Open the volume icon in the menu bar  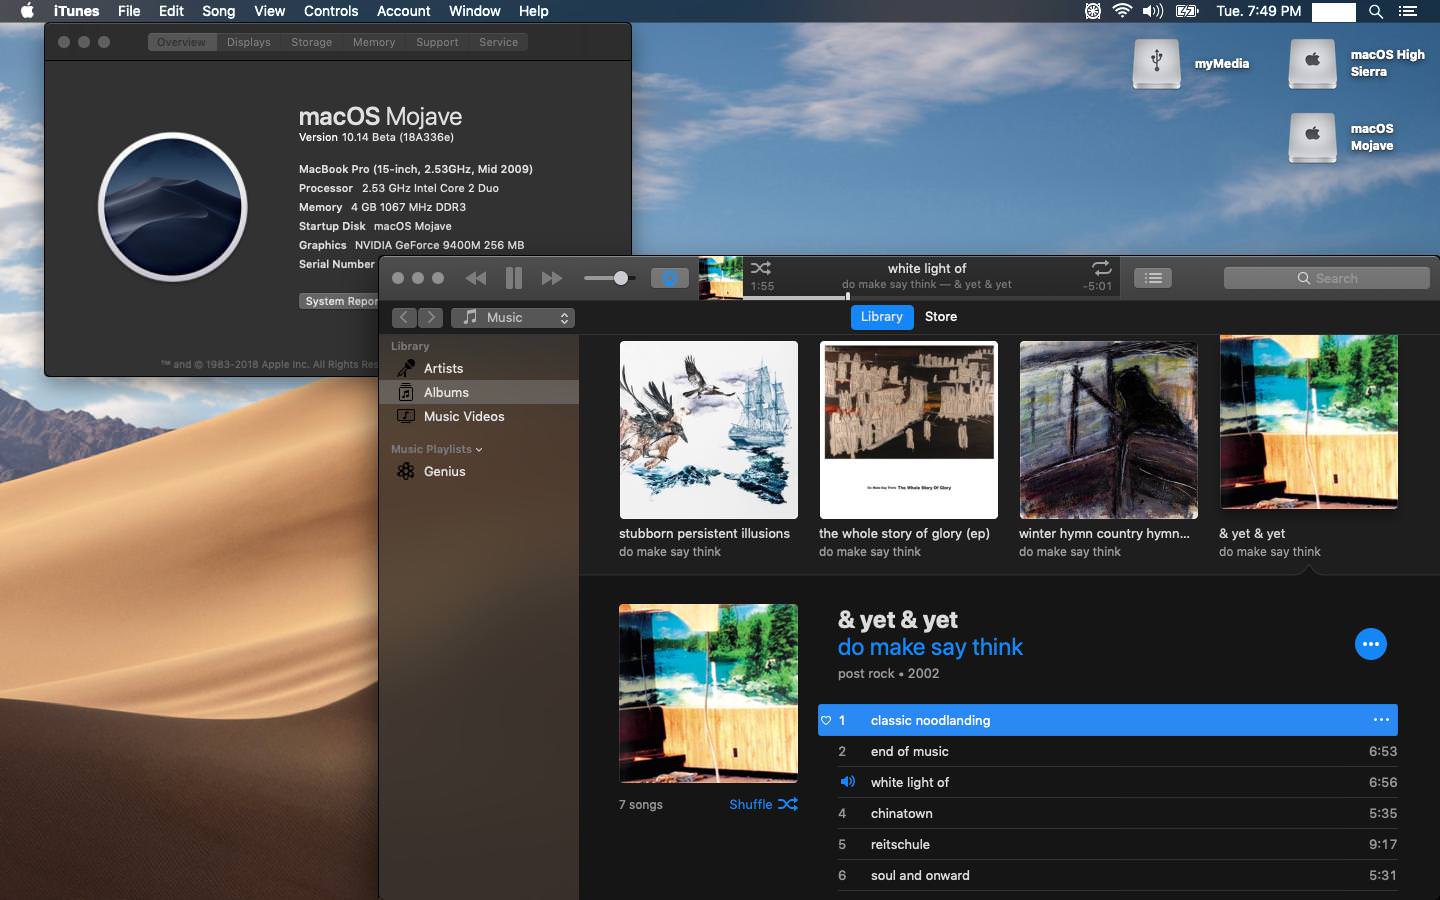[x=1153, y=11]
